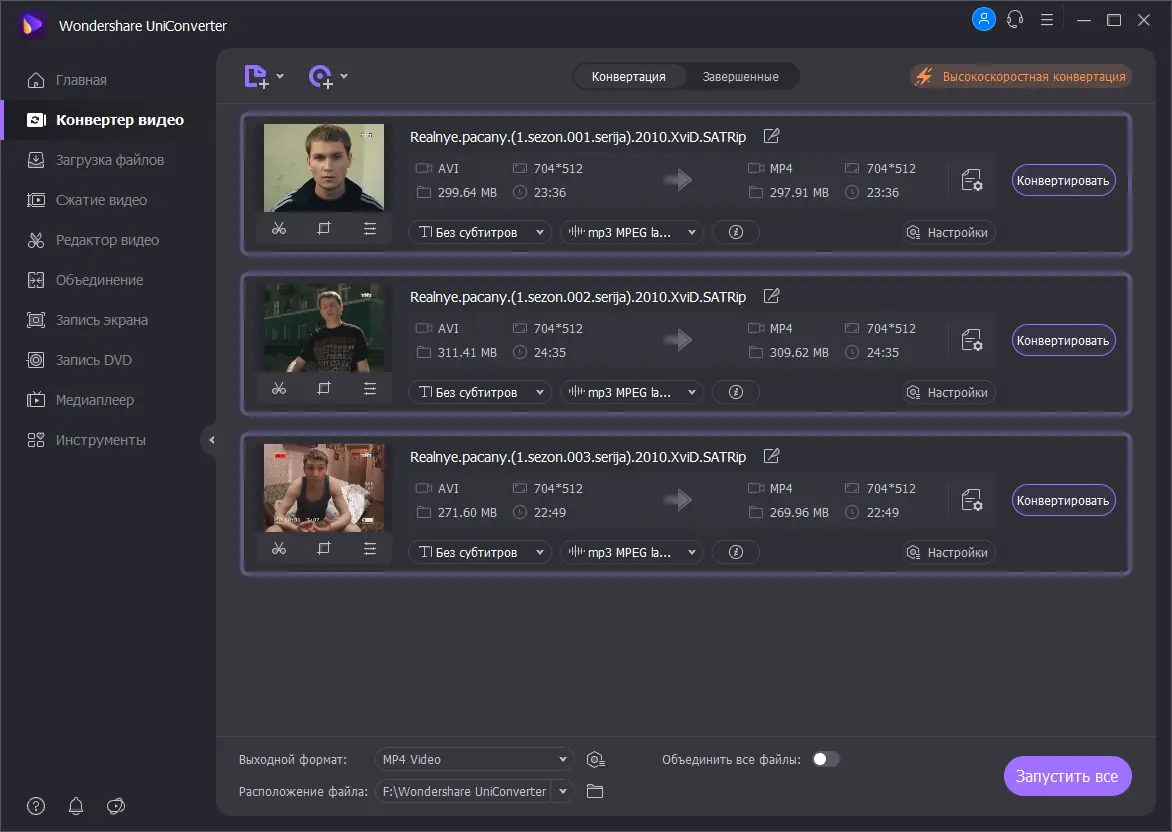
Task: Open notifications bell icon
Action: pos(76,806)
